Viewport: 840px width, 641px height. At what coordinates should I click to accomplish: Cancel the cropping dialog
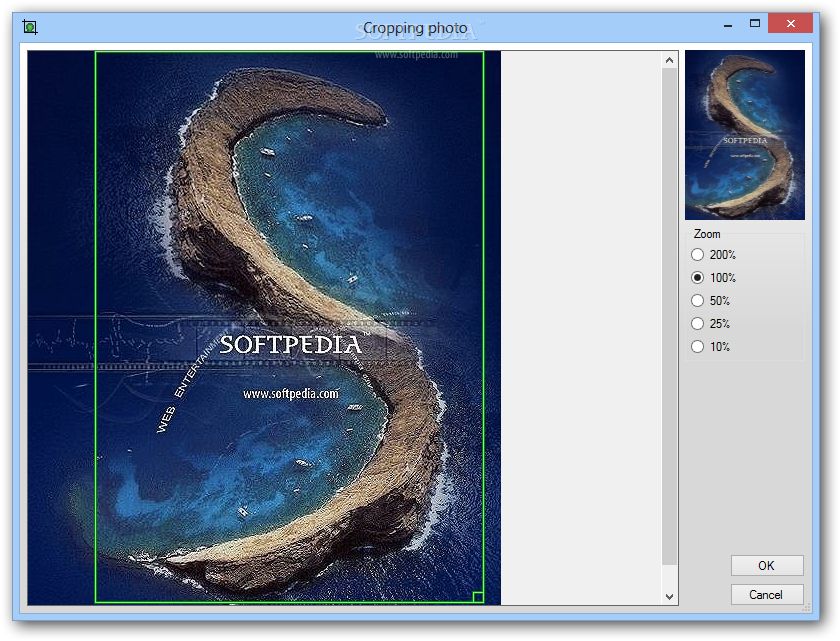click(767, 594)
